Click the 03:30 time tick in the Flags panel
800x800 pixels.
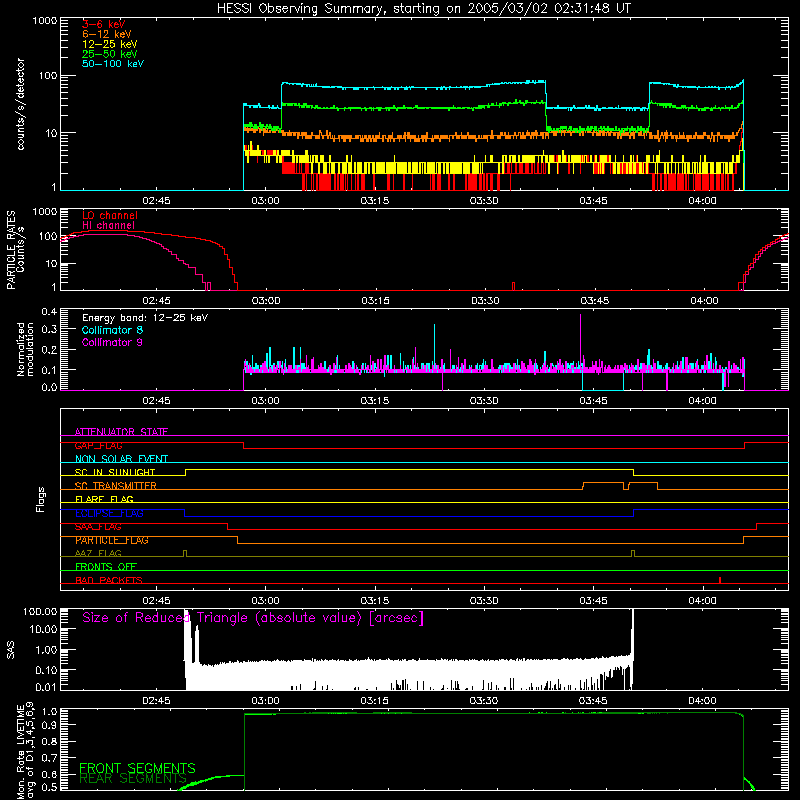point(484,601)
